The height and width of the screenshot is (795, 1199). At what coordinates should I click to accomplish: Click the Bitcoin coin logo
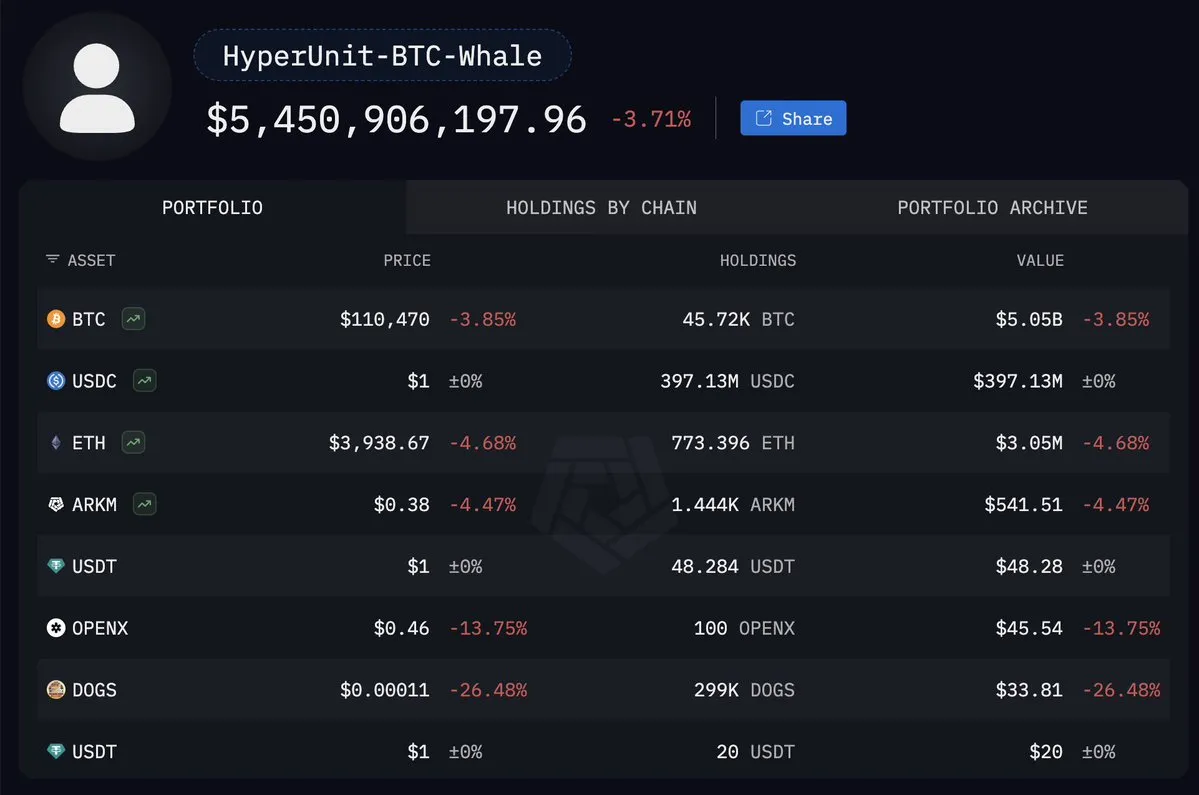(x=56, y=320)
